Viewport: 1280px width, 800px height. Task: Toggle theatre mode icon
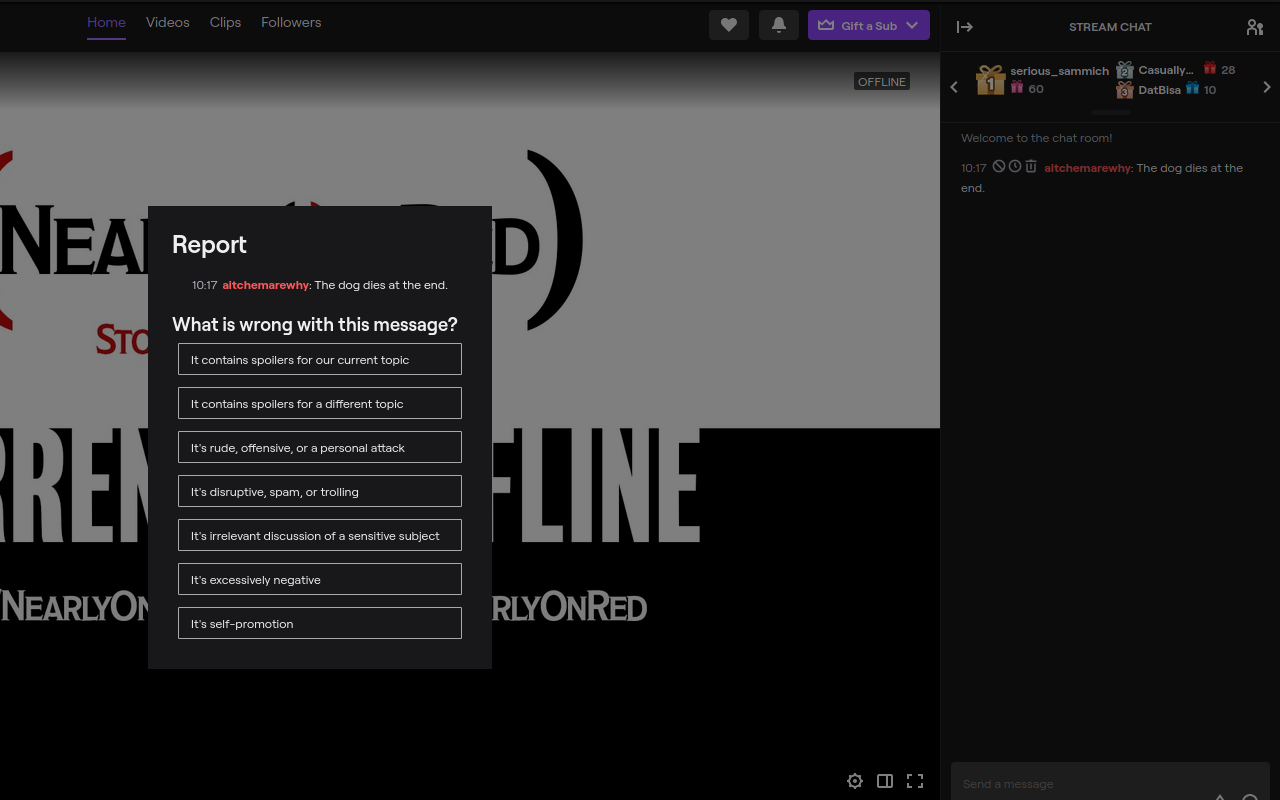click(x=885, y=781)
